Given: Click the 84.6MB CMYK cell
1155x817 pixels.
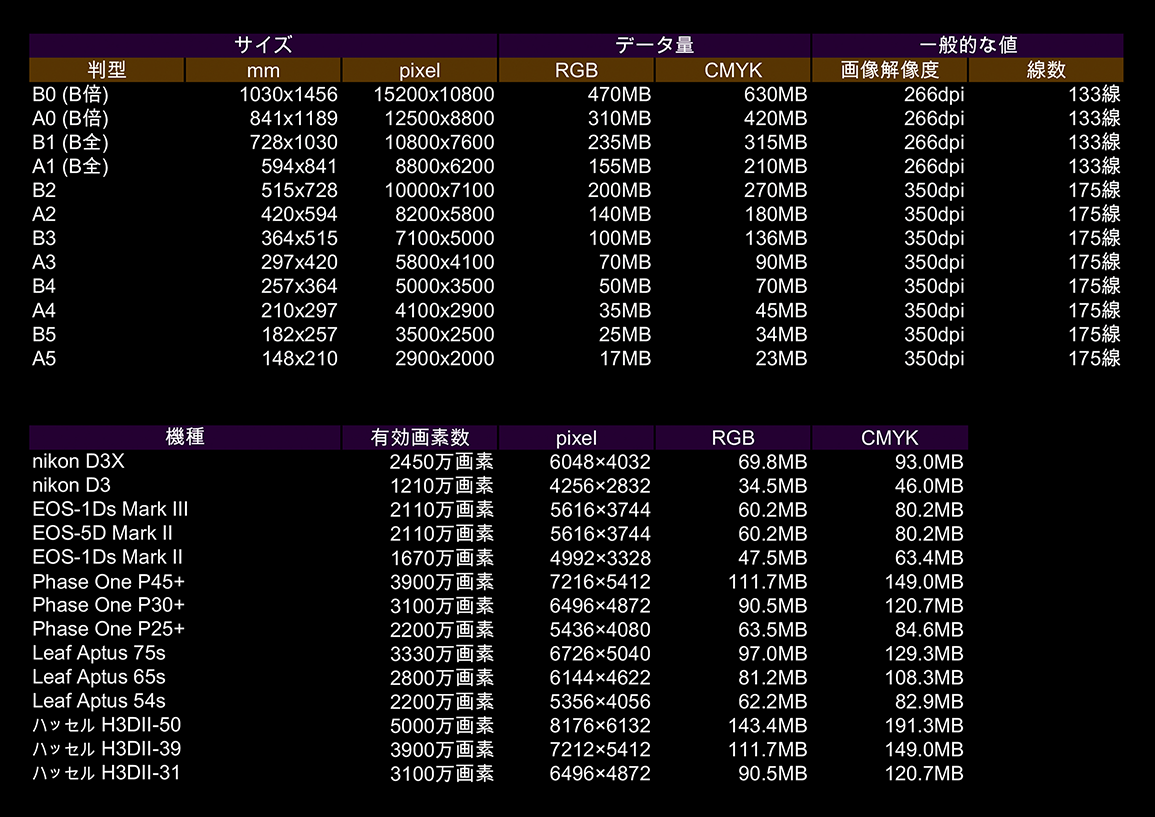Looking at the screenshot, I should (x=929, y=630).
